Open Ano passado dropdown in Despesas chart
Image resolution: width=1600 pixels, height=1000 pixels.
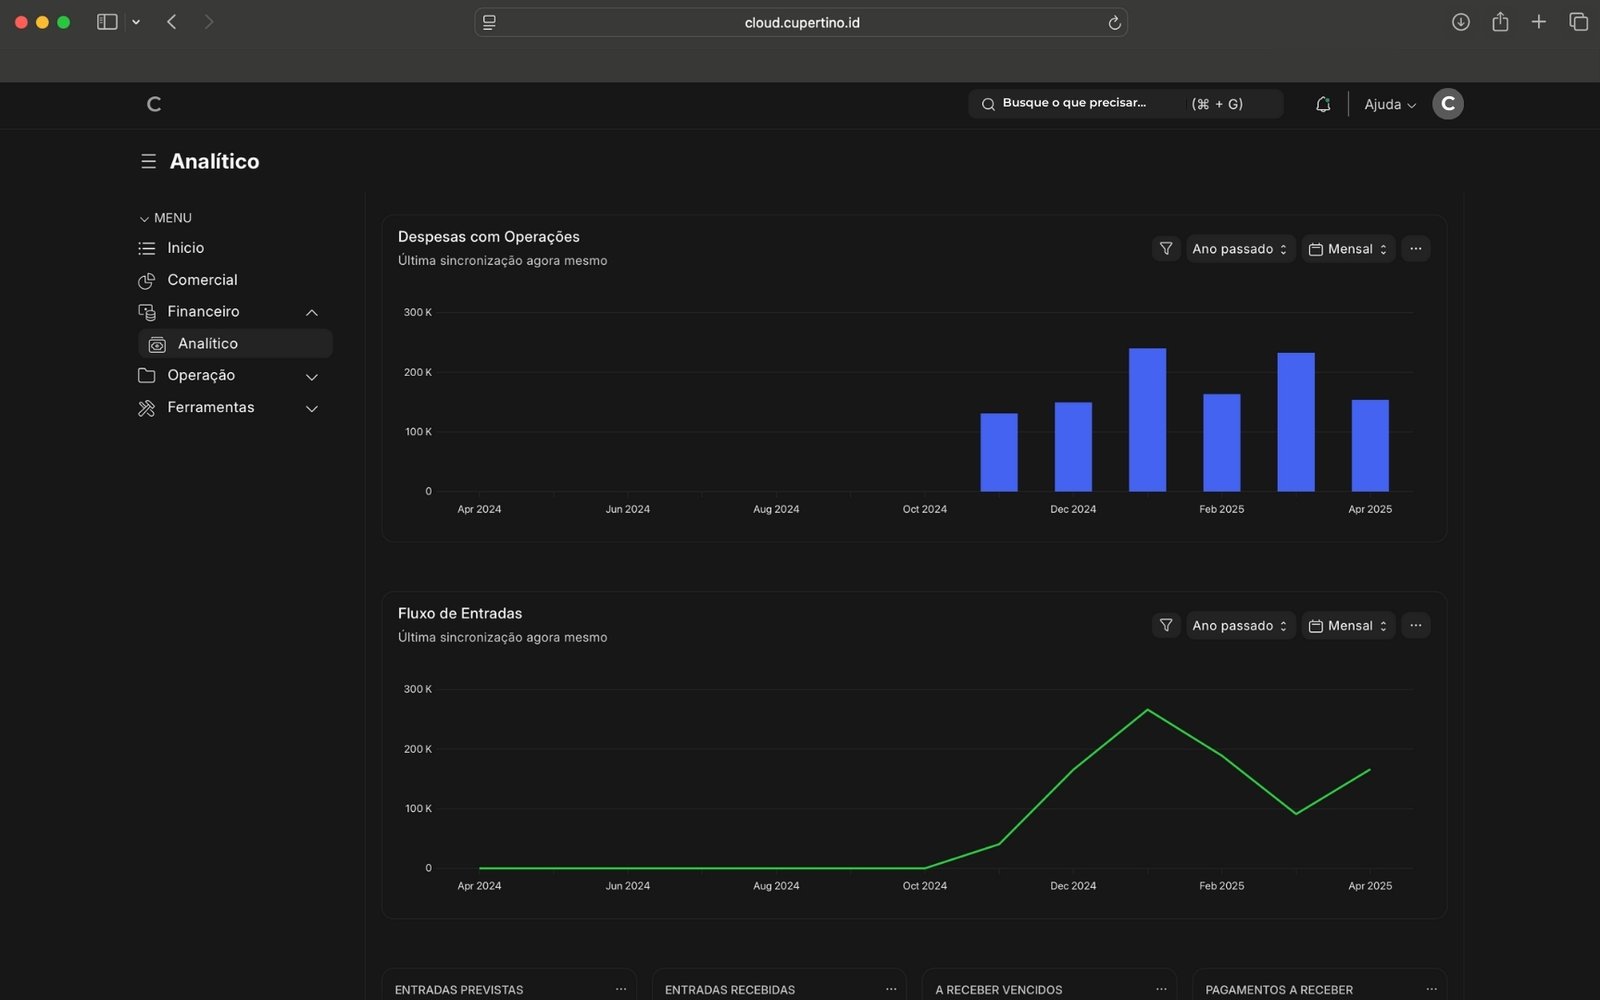[x=1240, y=249]
